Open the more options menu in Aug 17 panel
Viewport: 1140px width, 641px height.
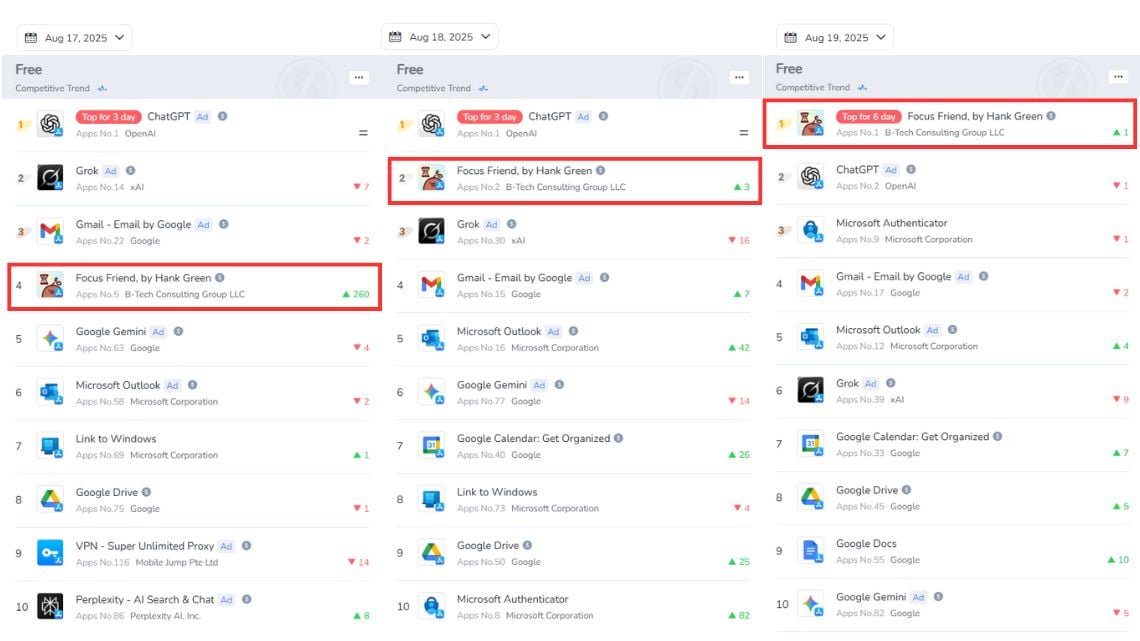click(358, 77)
